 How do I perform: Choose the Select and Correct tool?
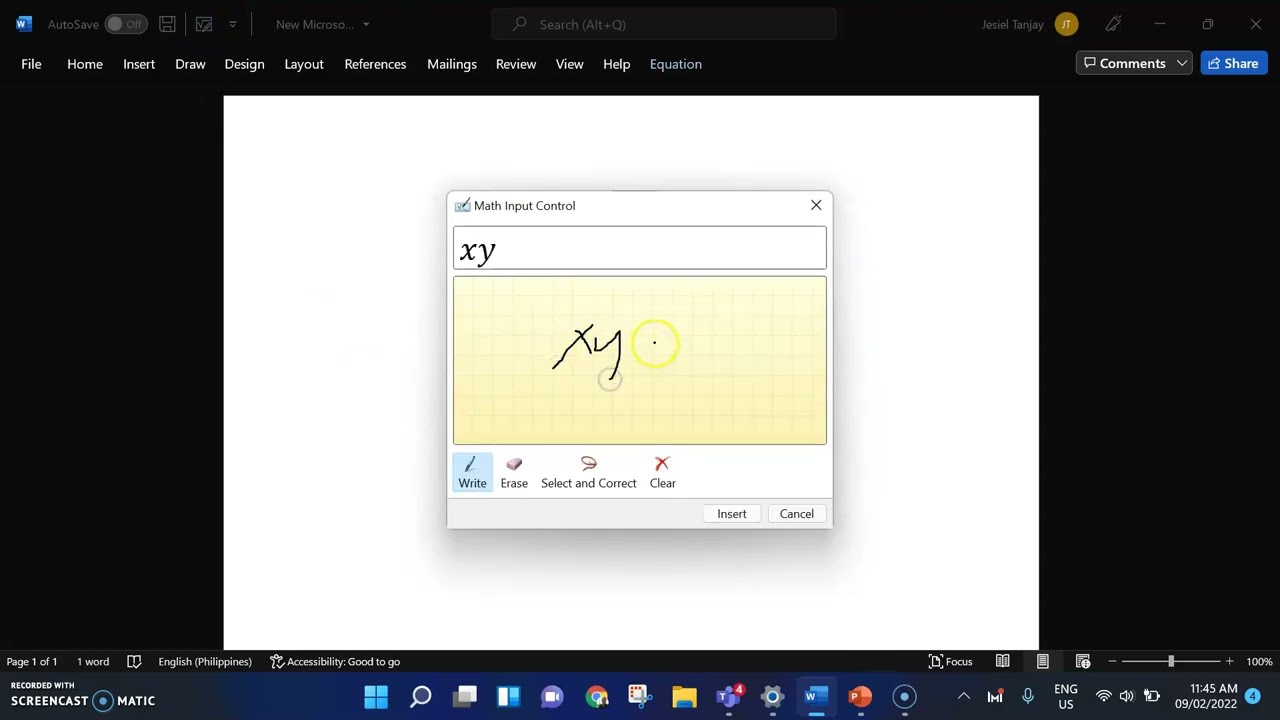(588, 472)
